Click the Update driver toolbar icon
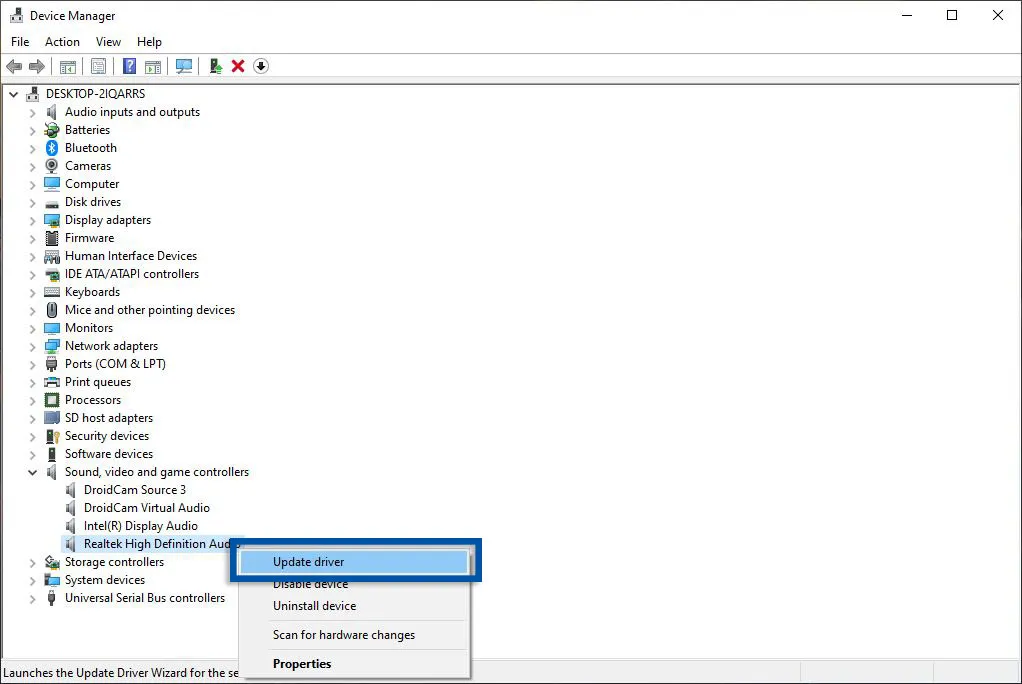The width and height of the screenshot is (1022, 684). coord(215,66)
